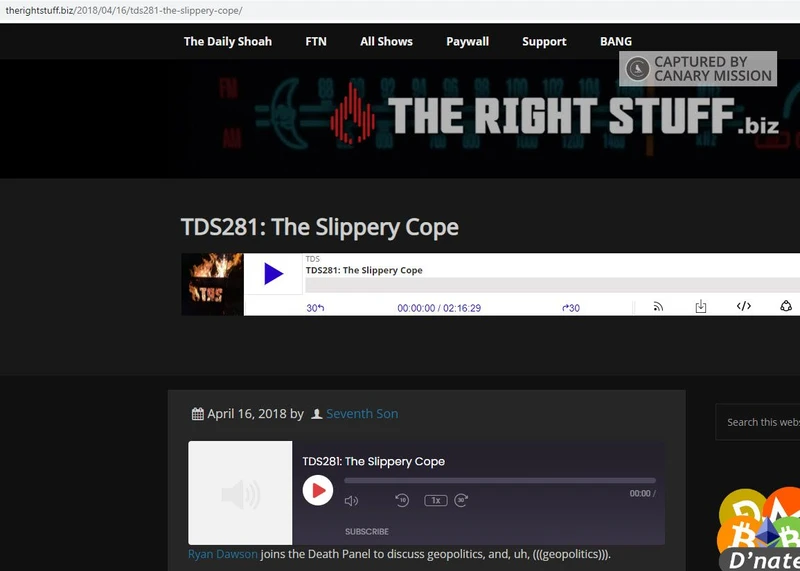
Task: Download episode via download icon
Action: [701, 306]
